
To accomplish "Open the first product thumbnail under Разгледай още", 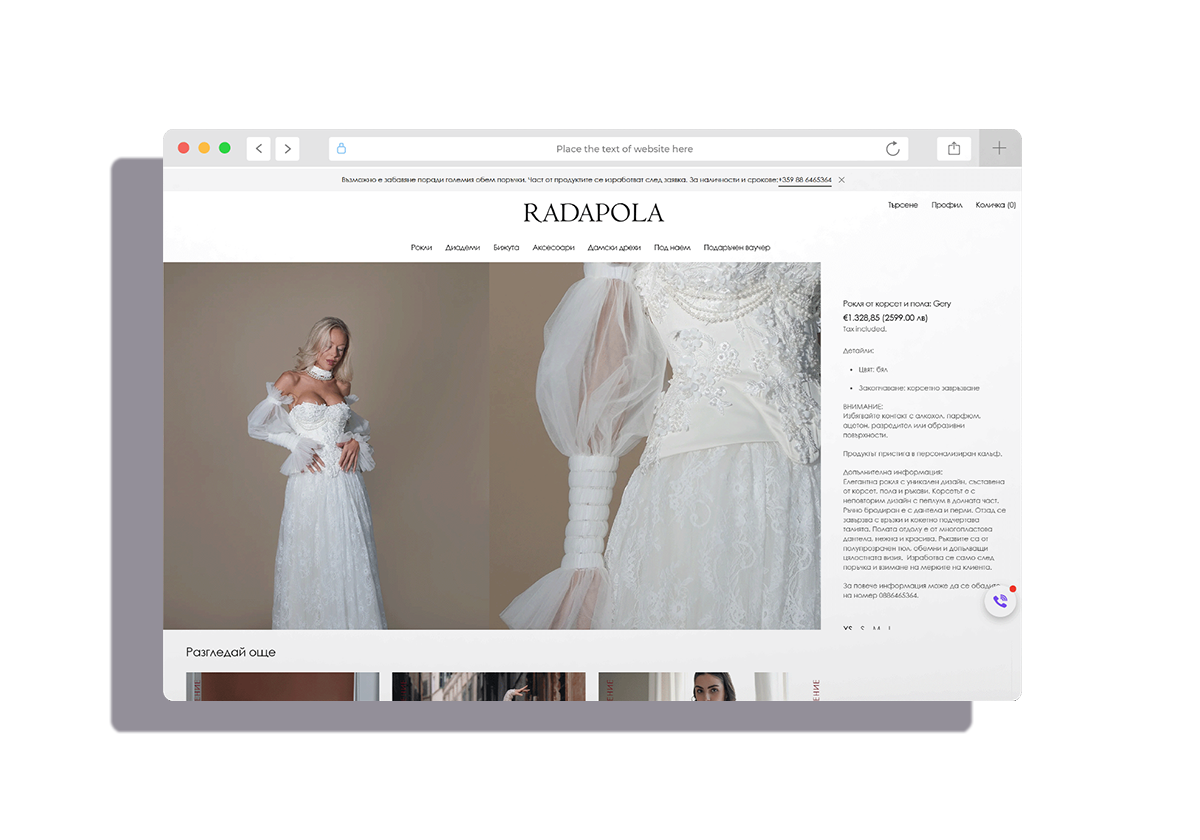I will [x=283, y=686].
